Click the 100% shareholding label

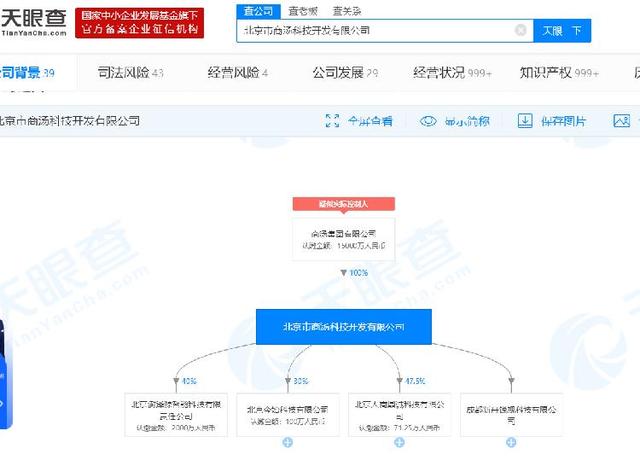[358, 273]
